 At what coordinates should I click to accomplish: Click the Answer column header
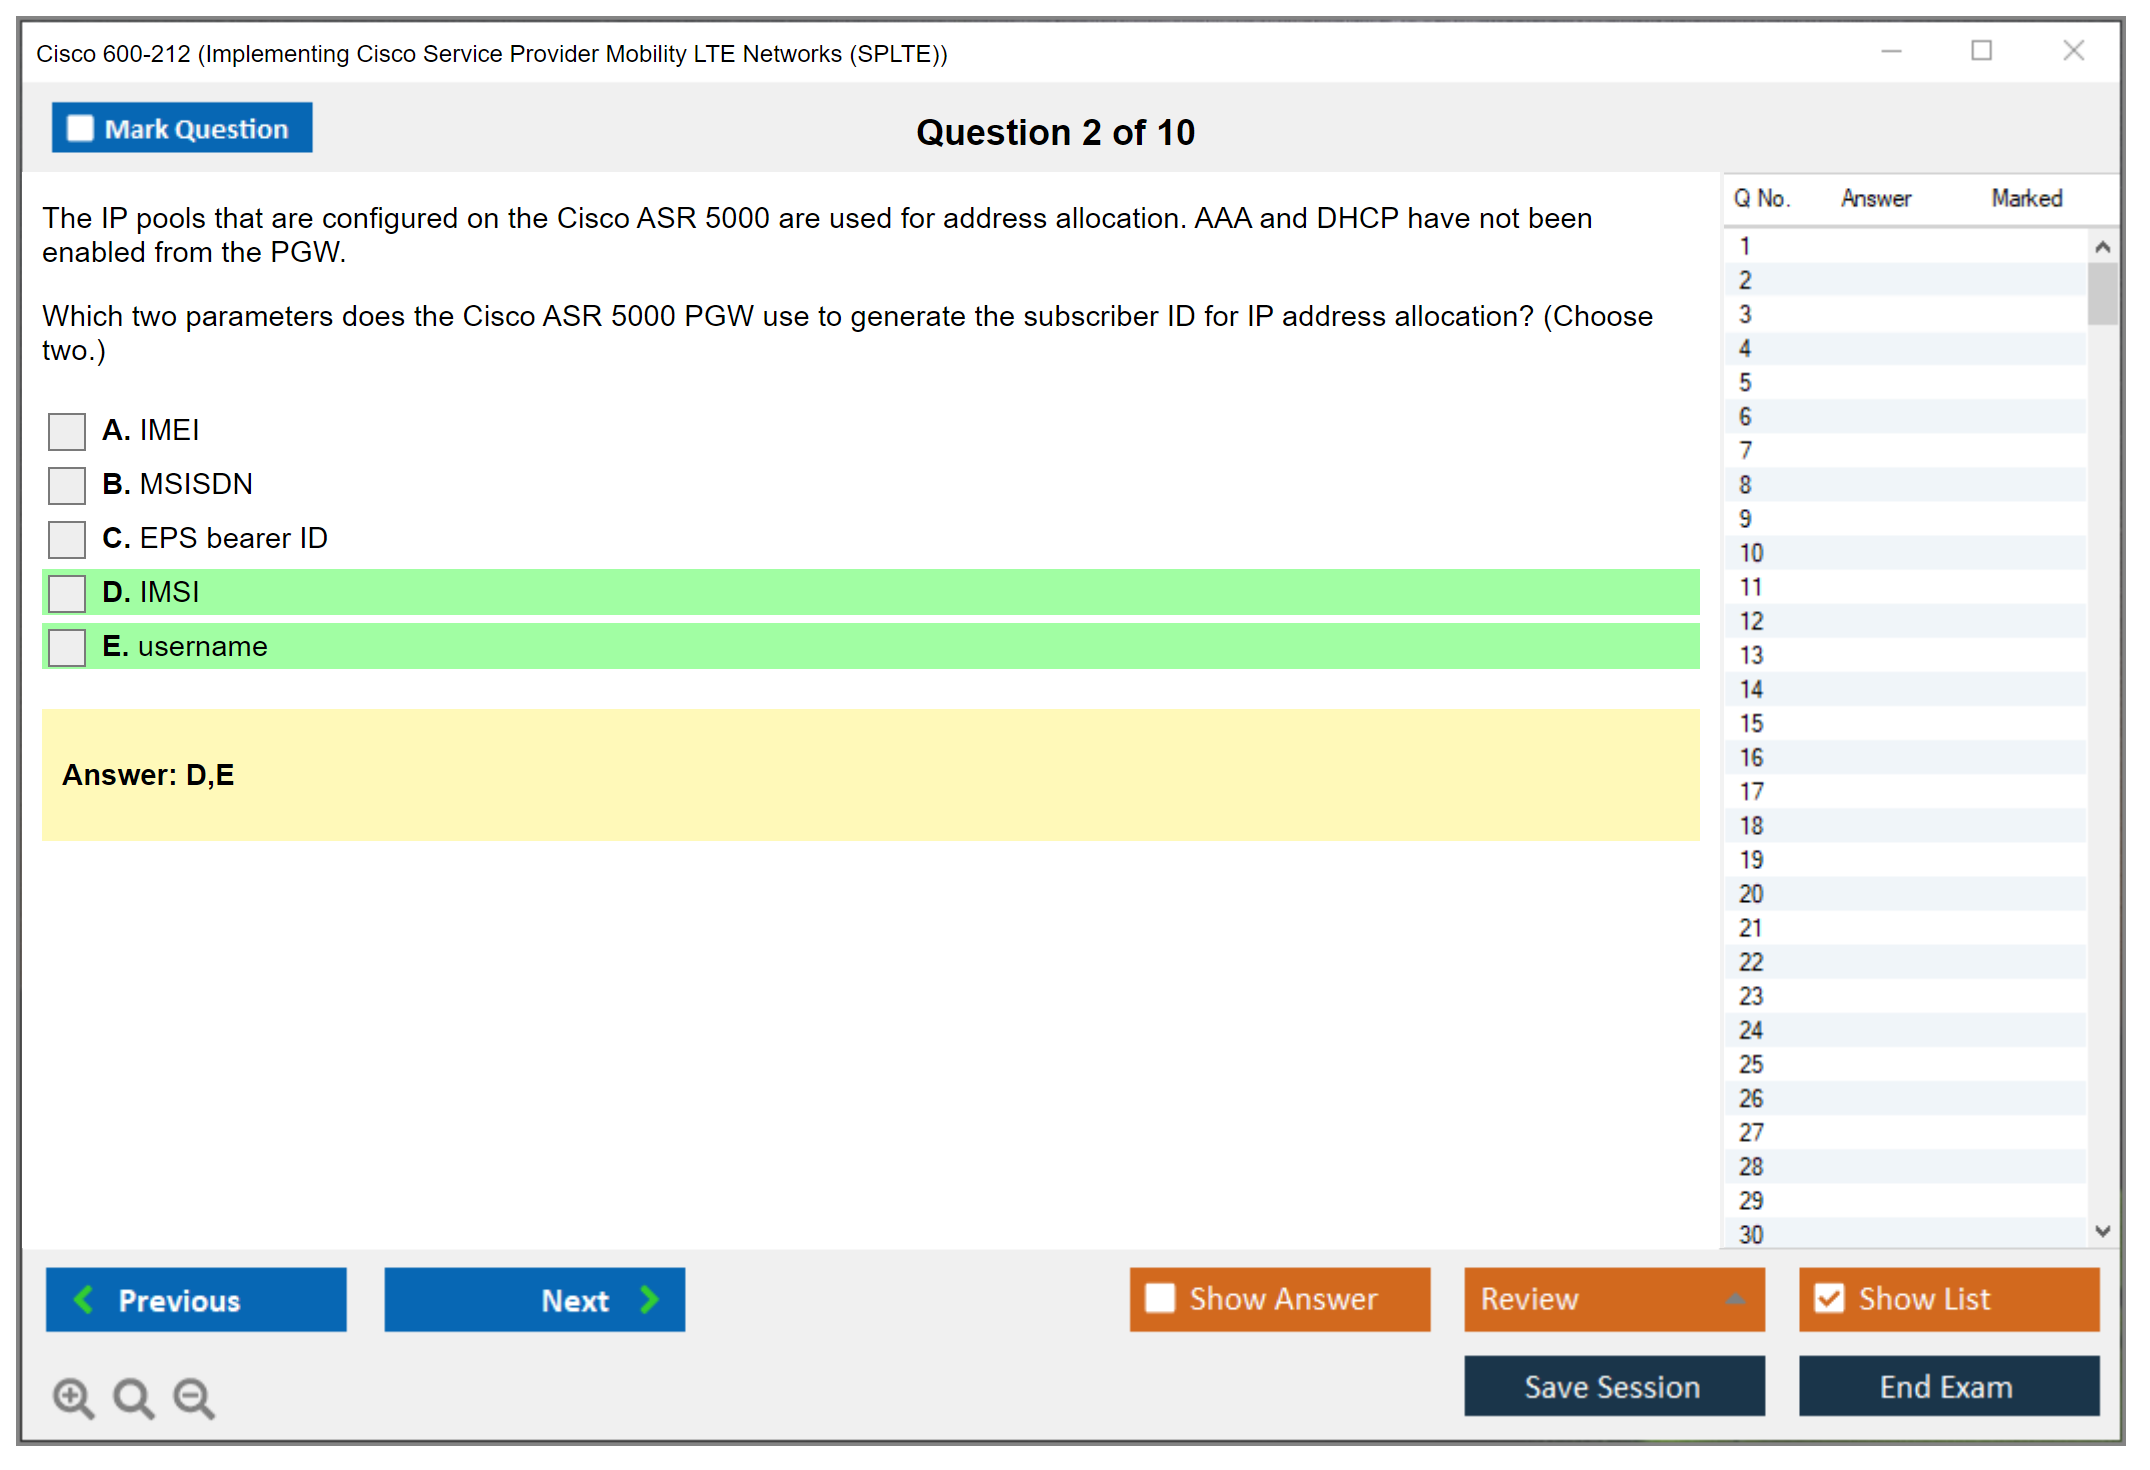pyautogui.click(x=1876, y=198)
